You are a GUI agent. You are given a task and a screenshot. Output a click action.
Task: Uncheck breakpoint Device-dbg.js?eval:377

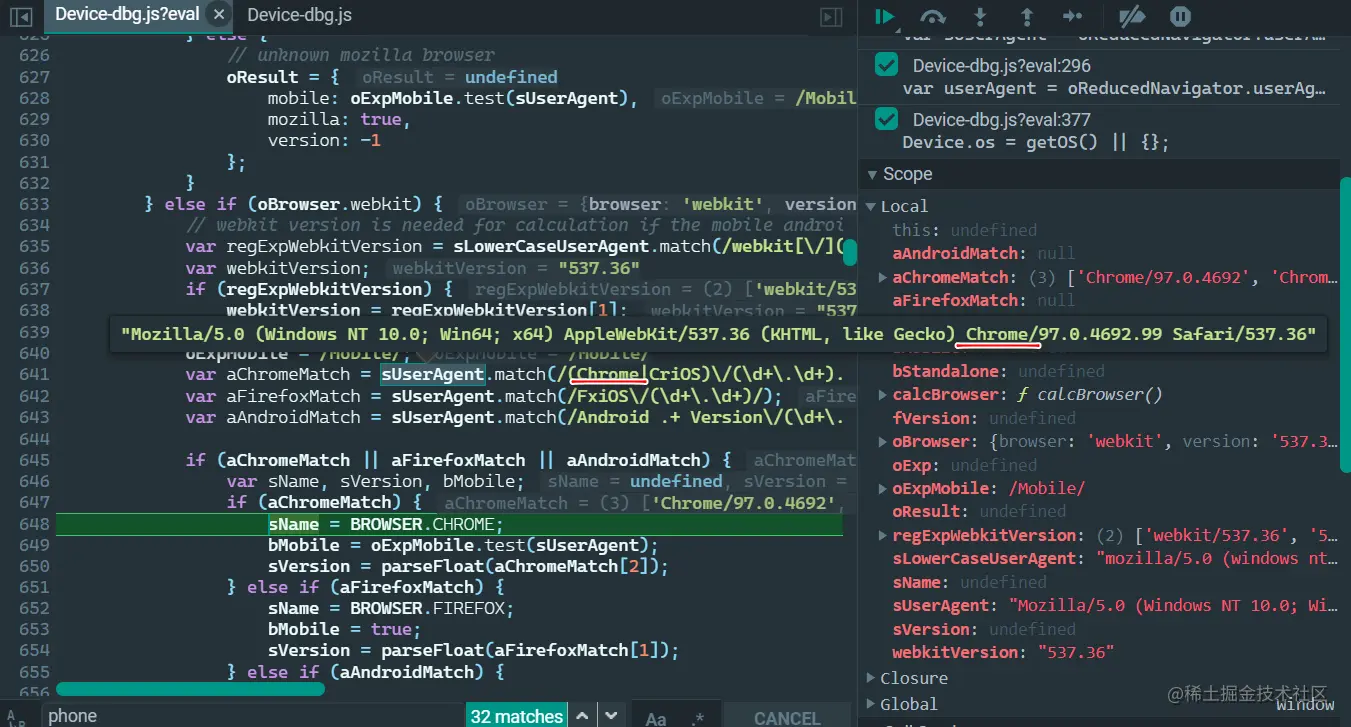pyautogui.click(x=886, y=120)
